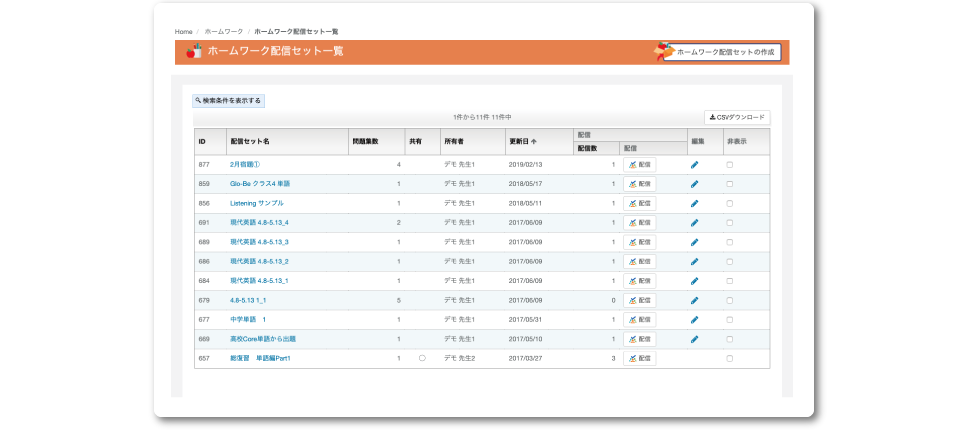This screenshot has width=960, height=430.
Task: Sort by the 配信セット名 column header
Action: 250,142
